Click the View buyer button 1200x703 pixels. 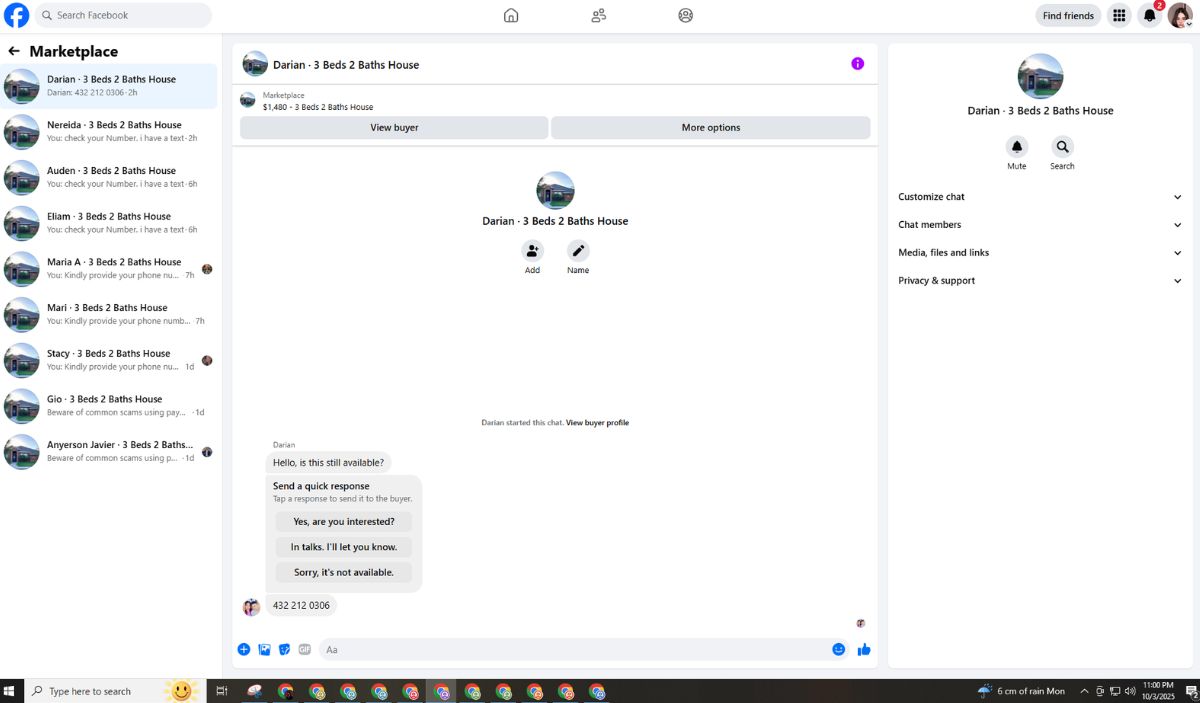394,128
